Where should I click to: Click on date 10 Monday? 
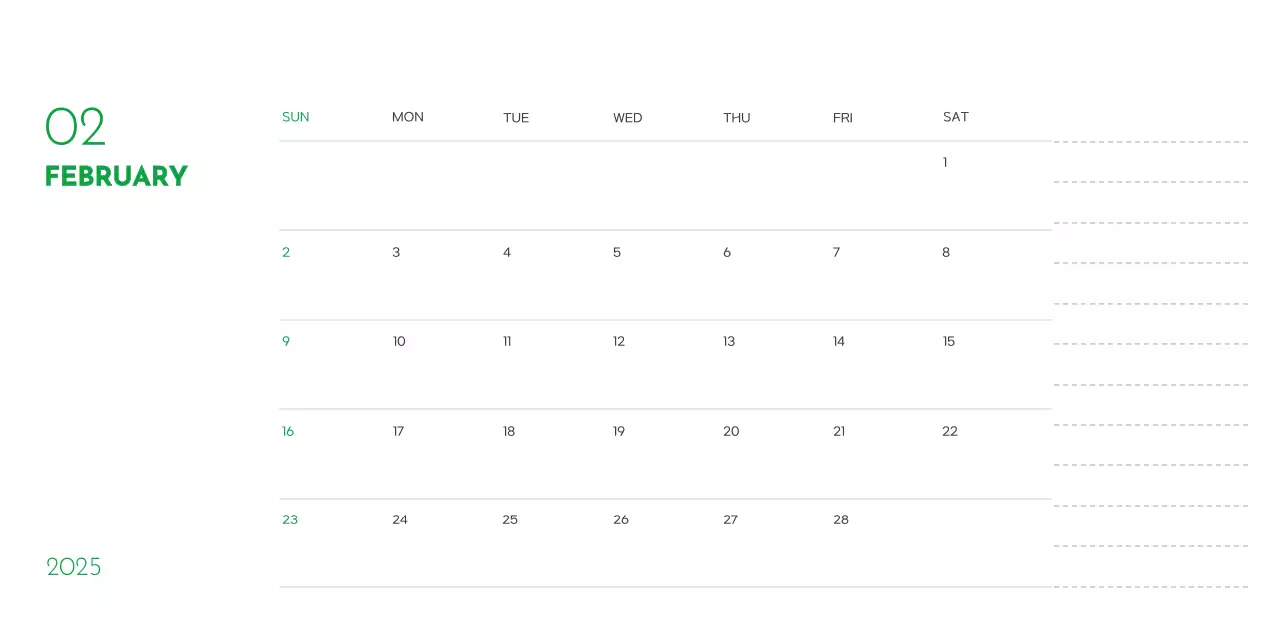(x=399, y=342)
